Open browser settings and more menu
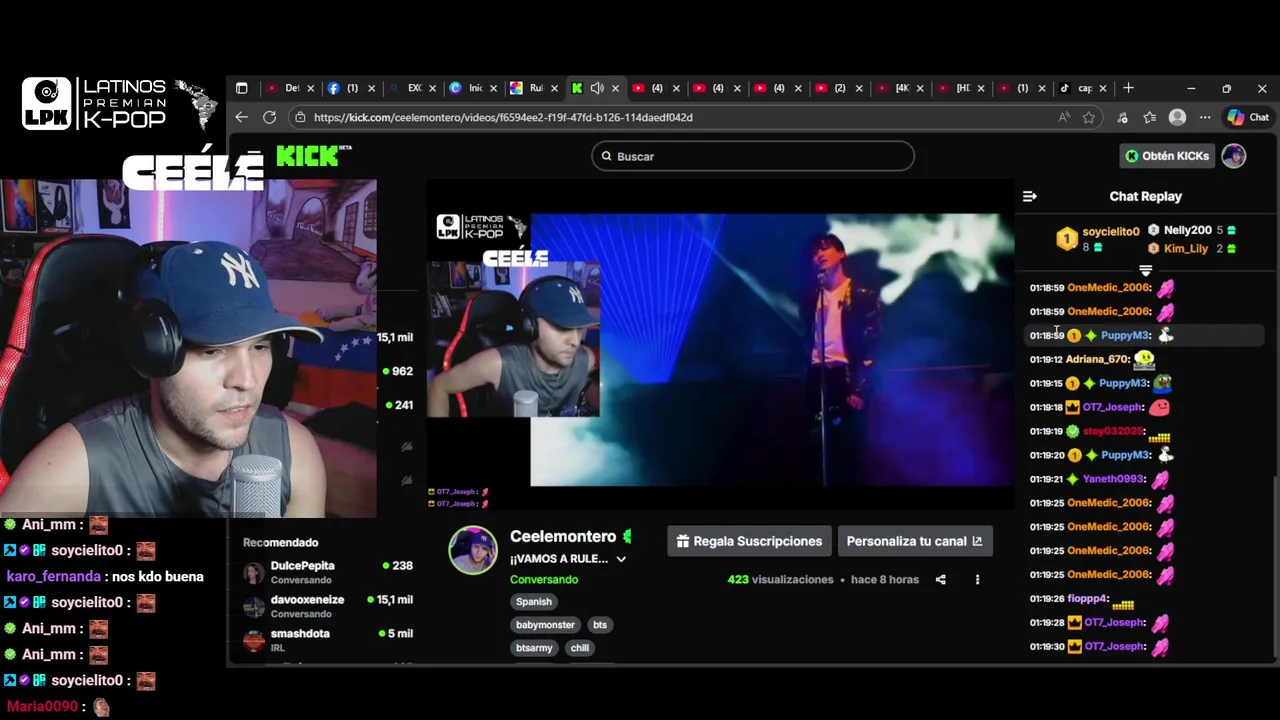1280x720 pixels. click(x=1205, y=117)
